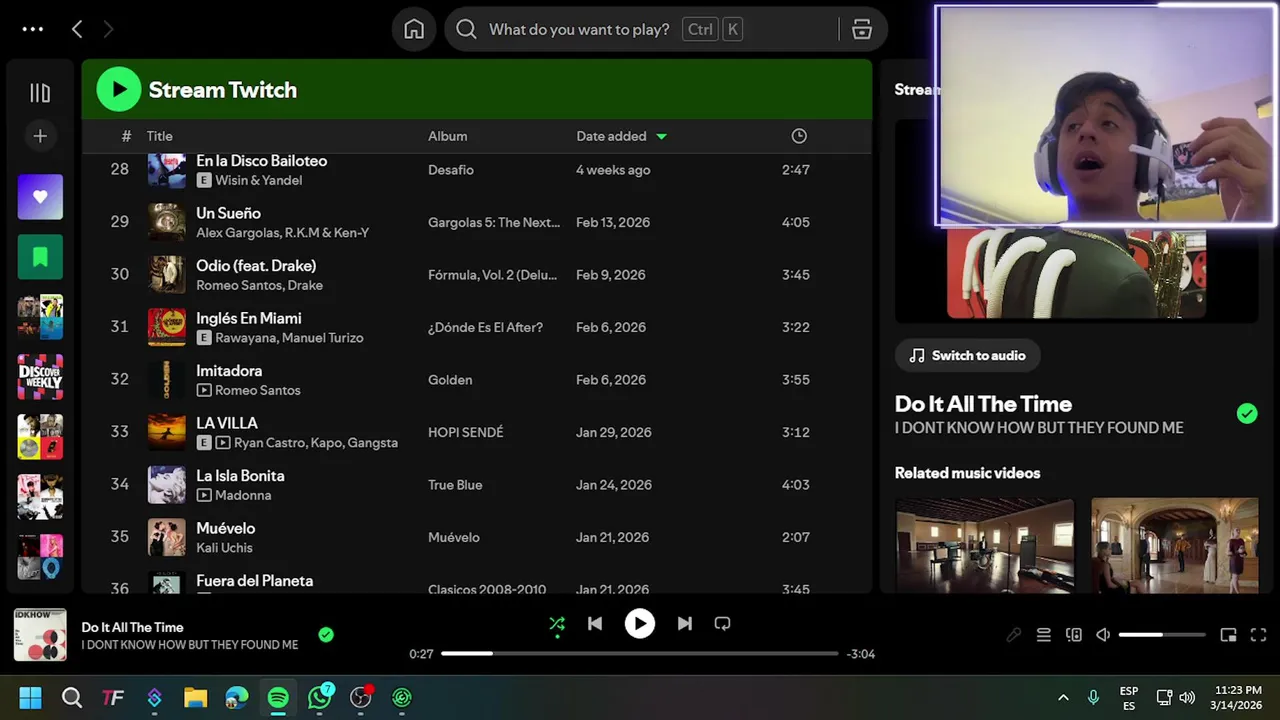Viewport: 1280px width, 720px height.
Task: Click the Inglés En Miami cover art
Action: [x=167, y=327]
